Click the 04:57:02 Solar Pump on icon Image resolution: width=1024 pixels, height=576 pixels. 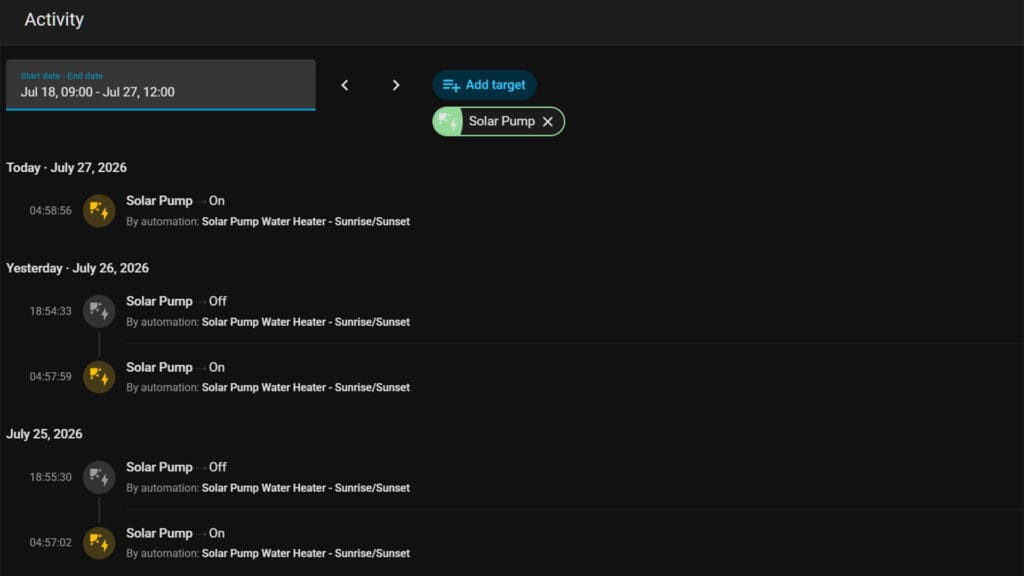point(99,543)
